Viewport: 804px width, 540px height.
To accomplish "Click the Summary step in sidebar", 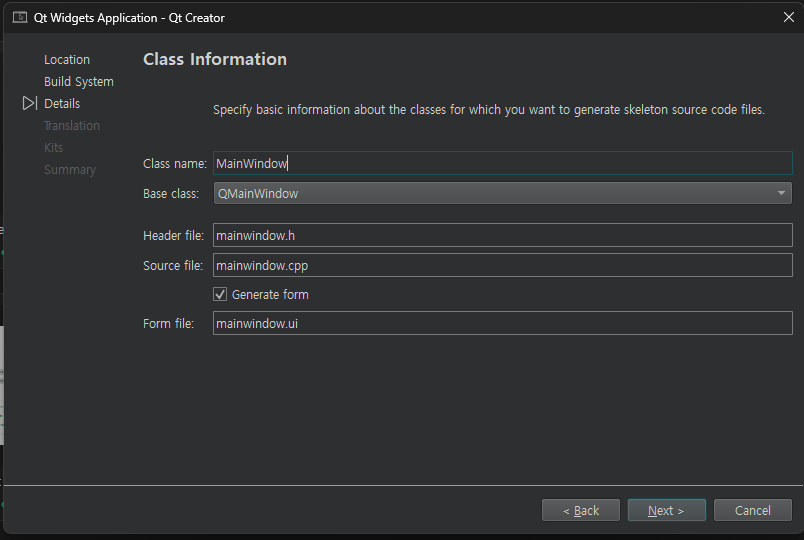I will (70, 170).
